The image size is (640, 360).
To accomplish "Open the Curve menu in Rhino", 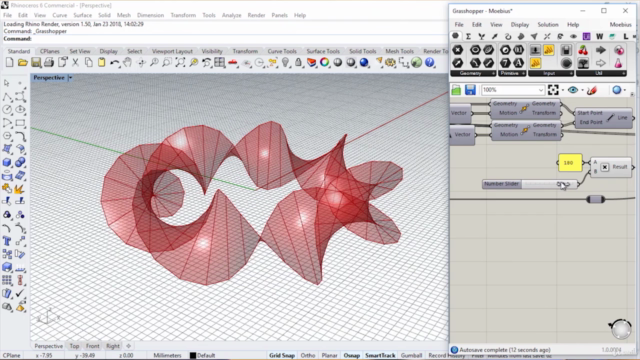I will point(60,15).
